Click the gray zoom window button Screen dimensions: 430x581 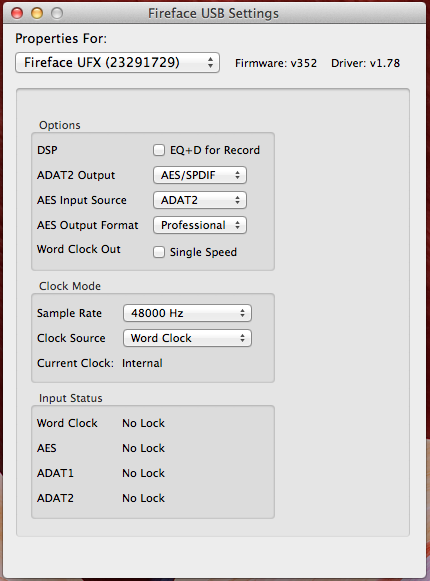tap(57, 13)
